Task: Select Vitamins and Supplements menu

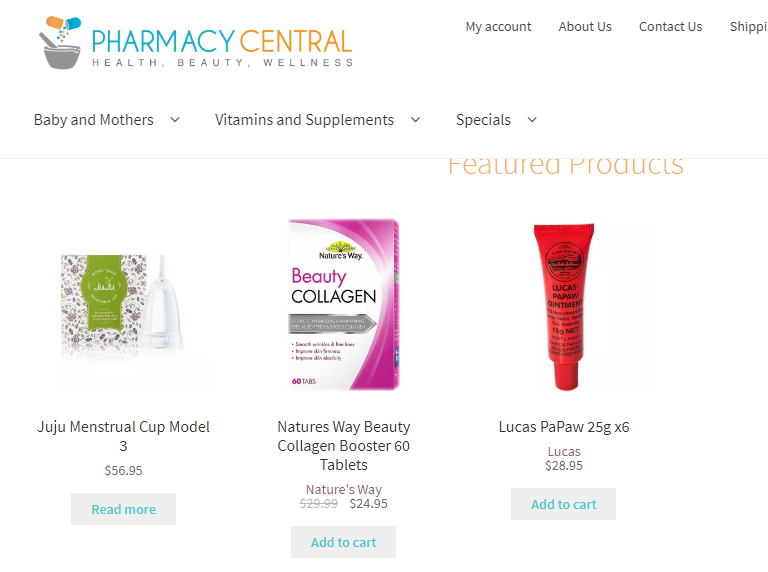Action: coord(304,119)
